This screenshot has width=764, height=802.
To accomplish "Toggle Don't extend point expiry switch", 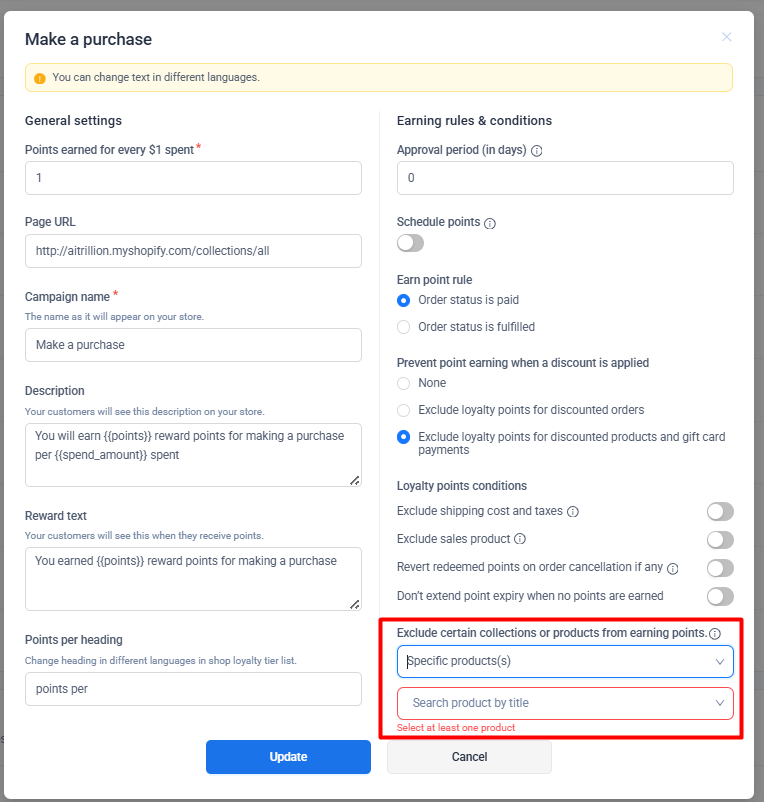I will [x=720, y=596].
